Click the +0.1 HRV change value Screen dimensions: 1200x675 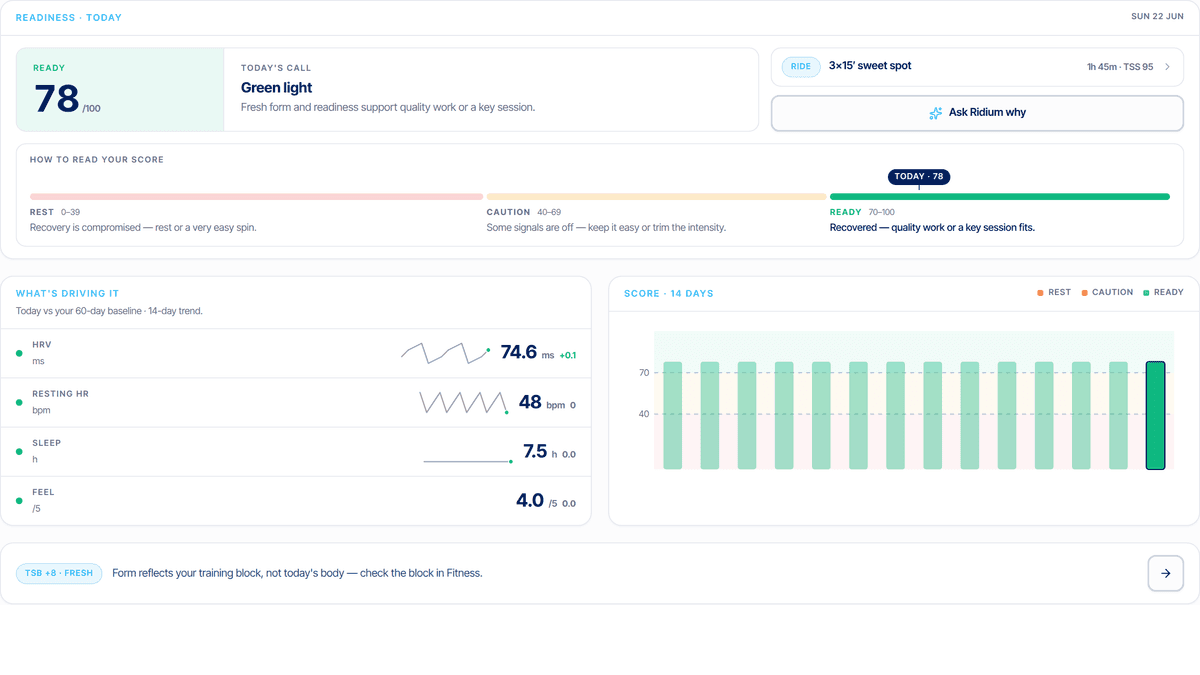coord(567,355)
